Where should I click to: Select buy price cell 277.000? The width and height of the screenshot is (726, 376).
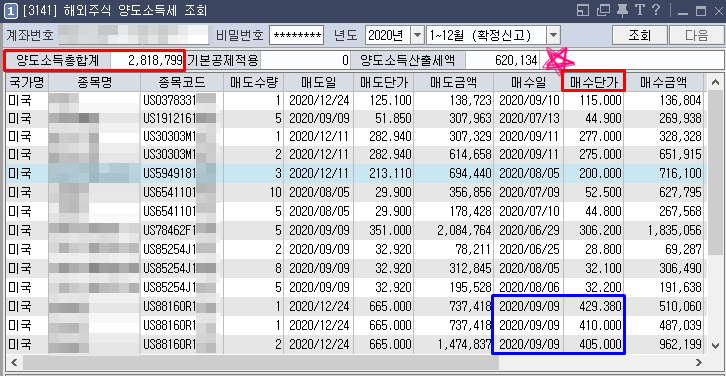pyautogui.click(x=594, y=137)
